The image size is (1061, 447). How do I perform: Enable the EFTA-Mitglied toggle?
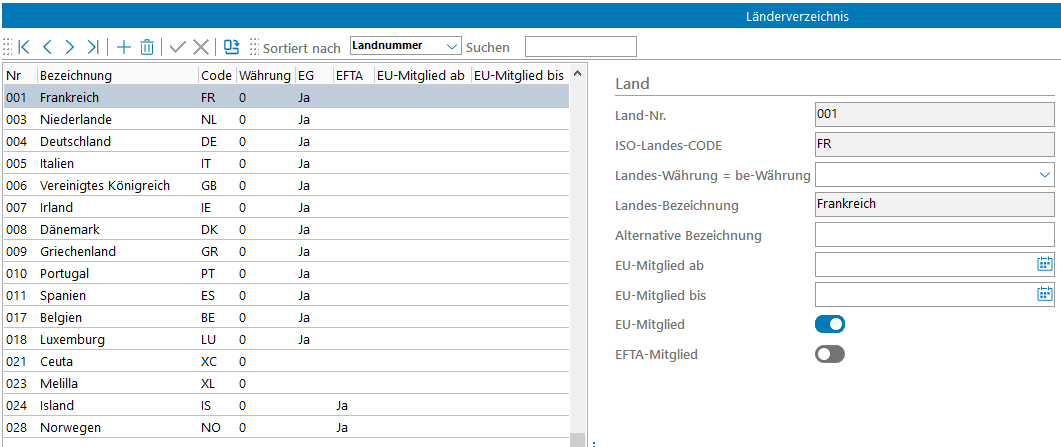(x=830, y=354)
